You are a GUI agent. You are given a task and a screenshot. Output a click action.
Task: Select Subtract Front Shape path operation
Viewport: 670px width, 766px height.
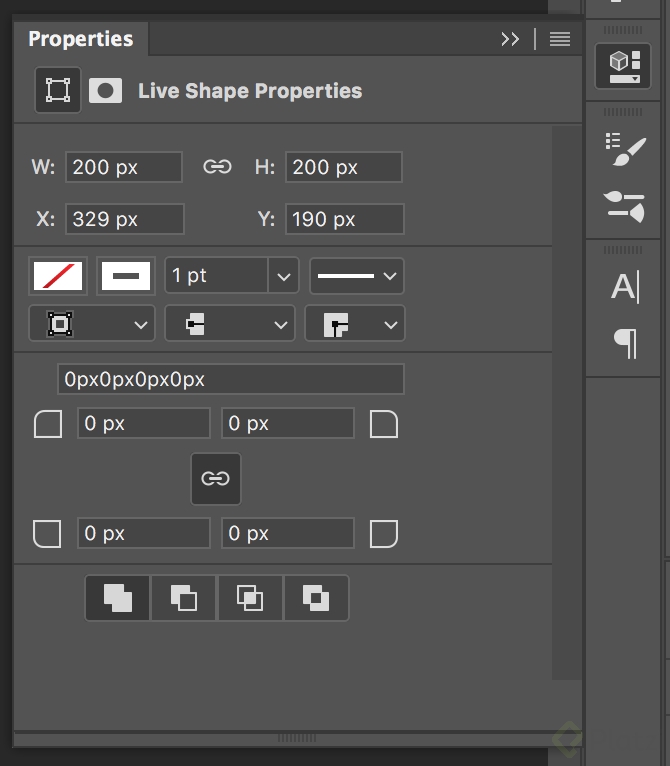pyautogui.click(x=183, y=598)
